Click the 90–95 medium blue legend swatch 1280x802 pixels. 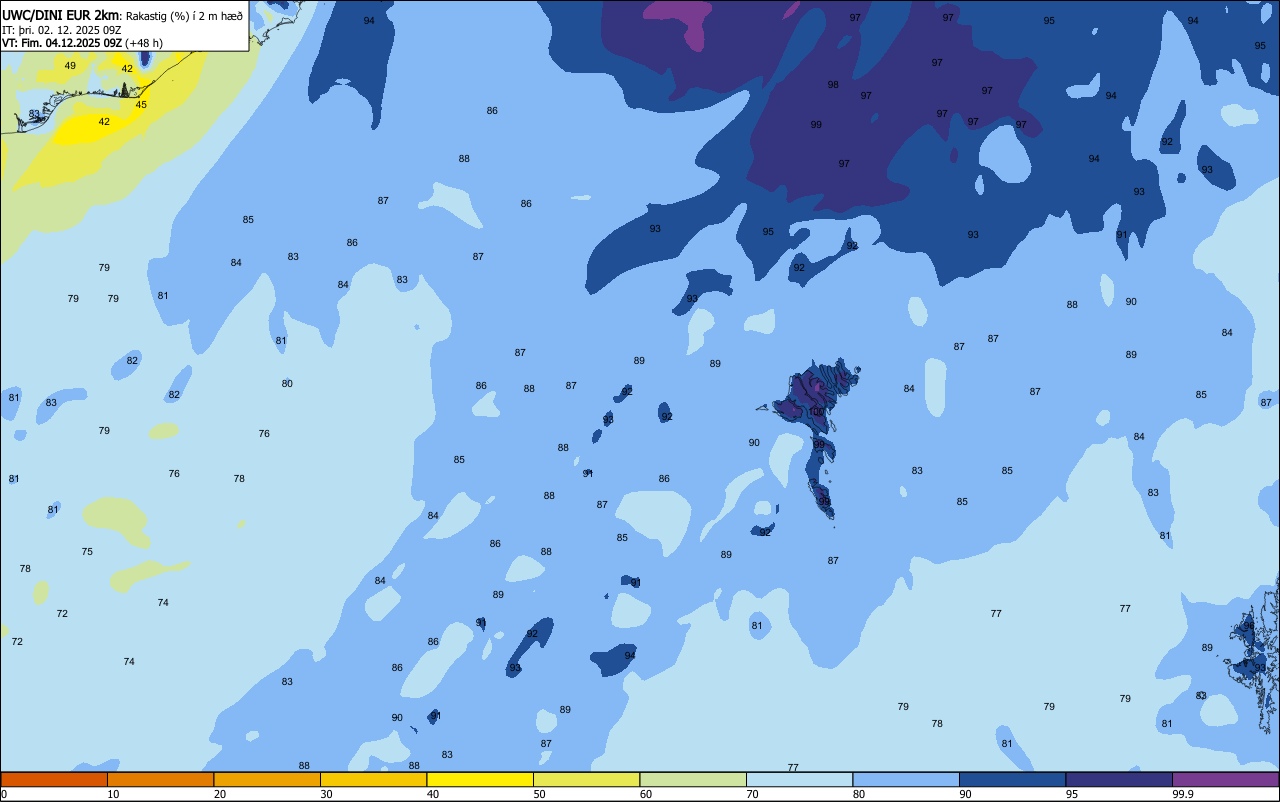click(x=1012, y=779)
